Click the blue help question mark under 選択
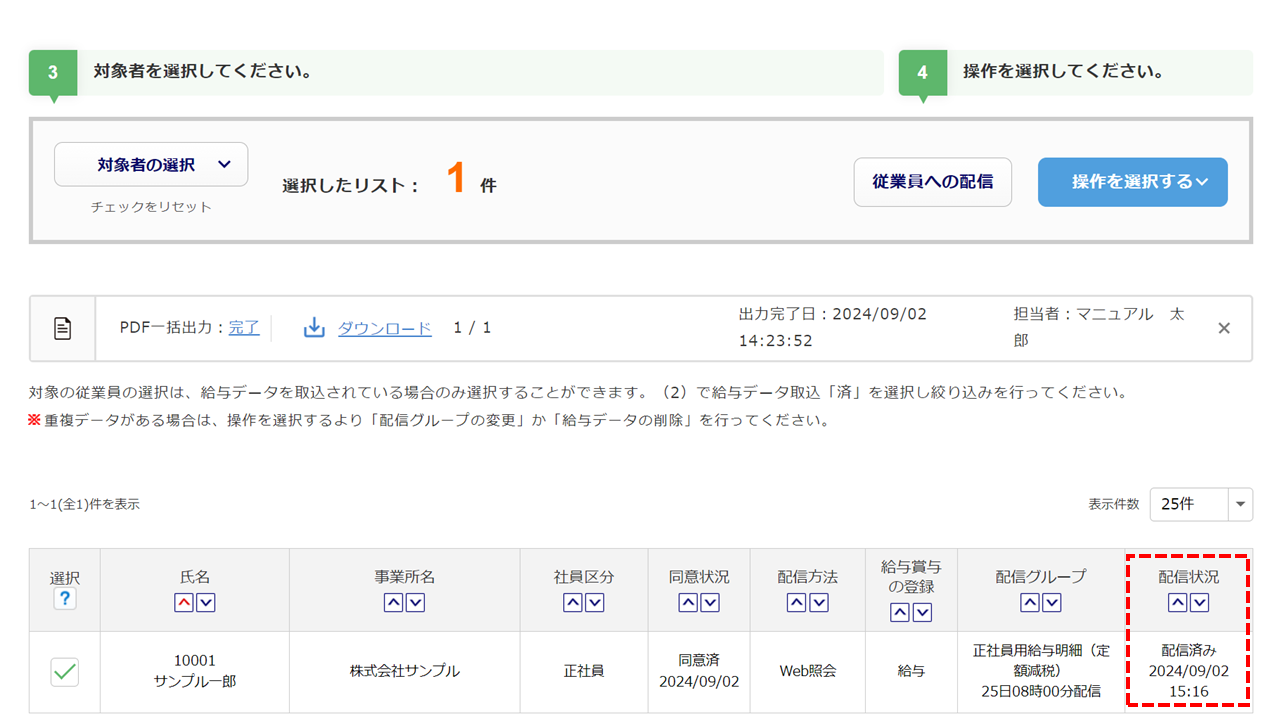The height and width of the screenshot is (726, 1280). (x=65, y=599)
